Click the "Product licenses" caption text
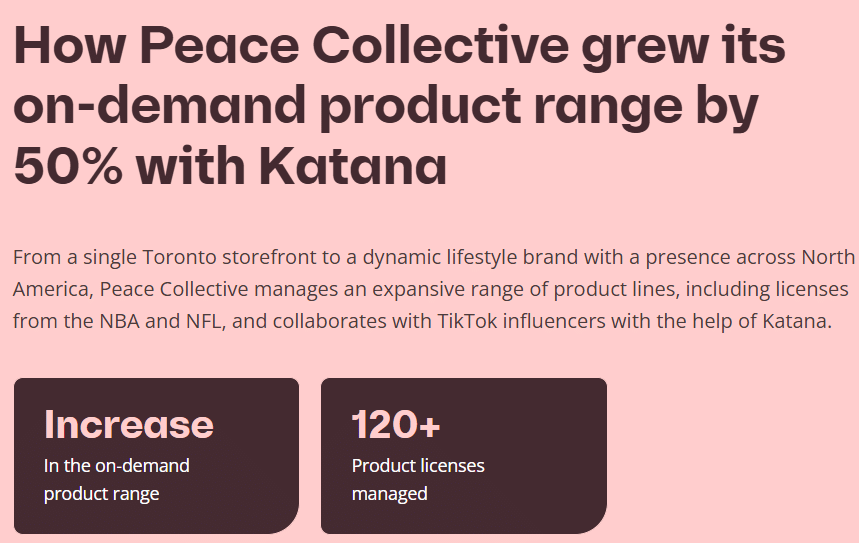The width and height of the screenshot is (859, 543). pyautogui.click(x=418, y=465)
